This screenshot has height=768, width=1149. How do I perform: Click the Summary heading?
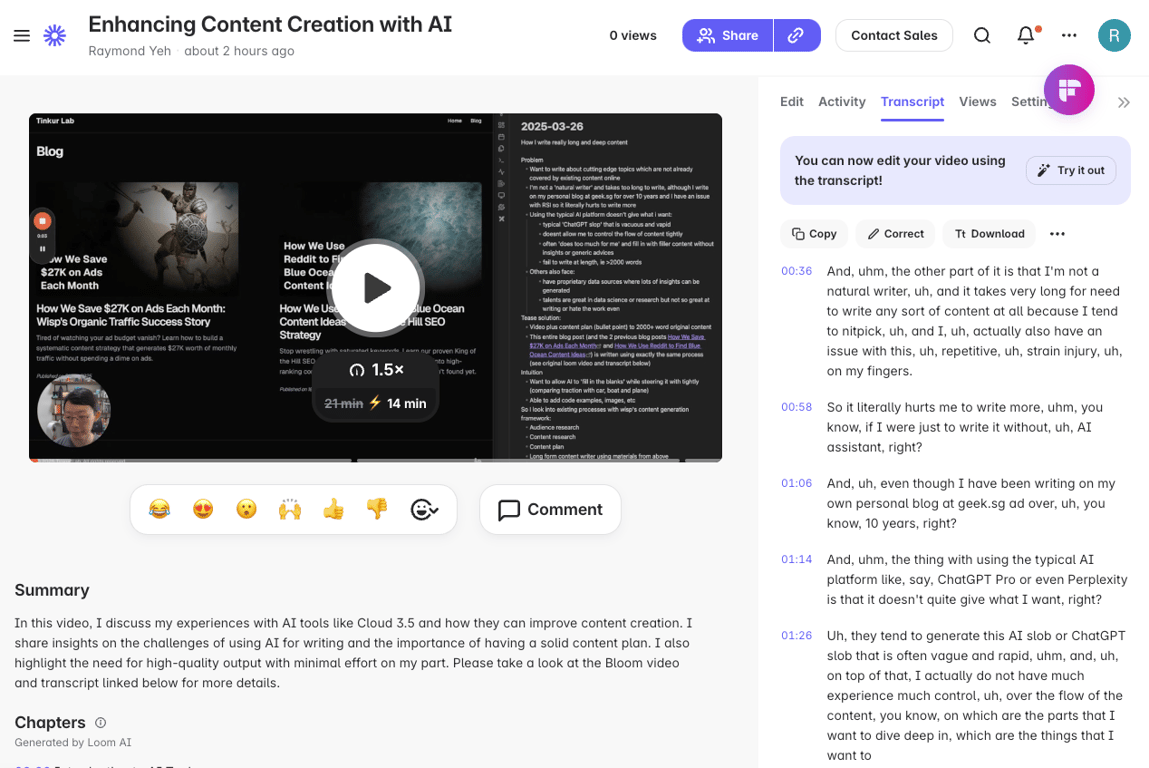pyautogui.click(x=52, y=591)
